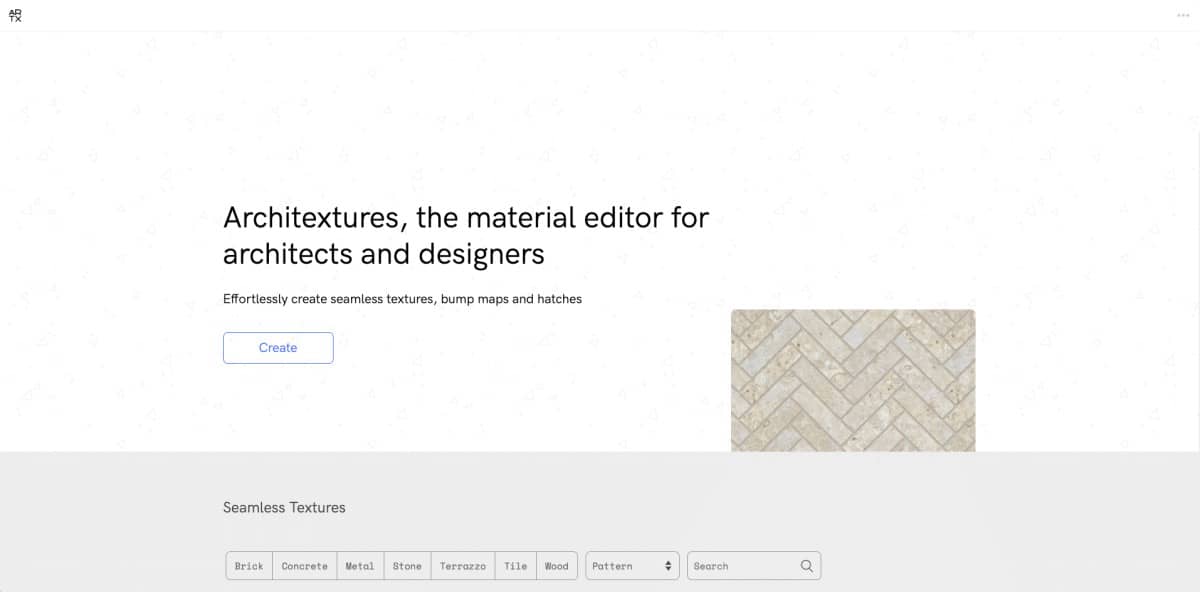Select the Metal texture filter
1200x592 pixels.
pyautogui.click(x=360, y=566)
